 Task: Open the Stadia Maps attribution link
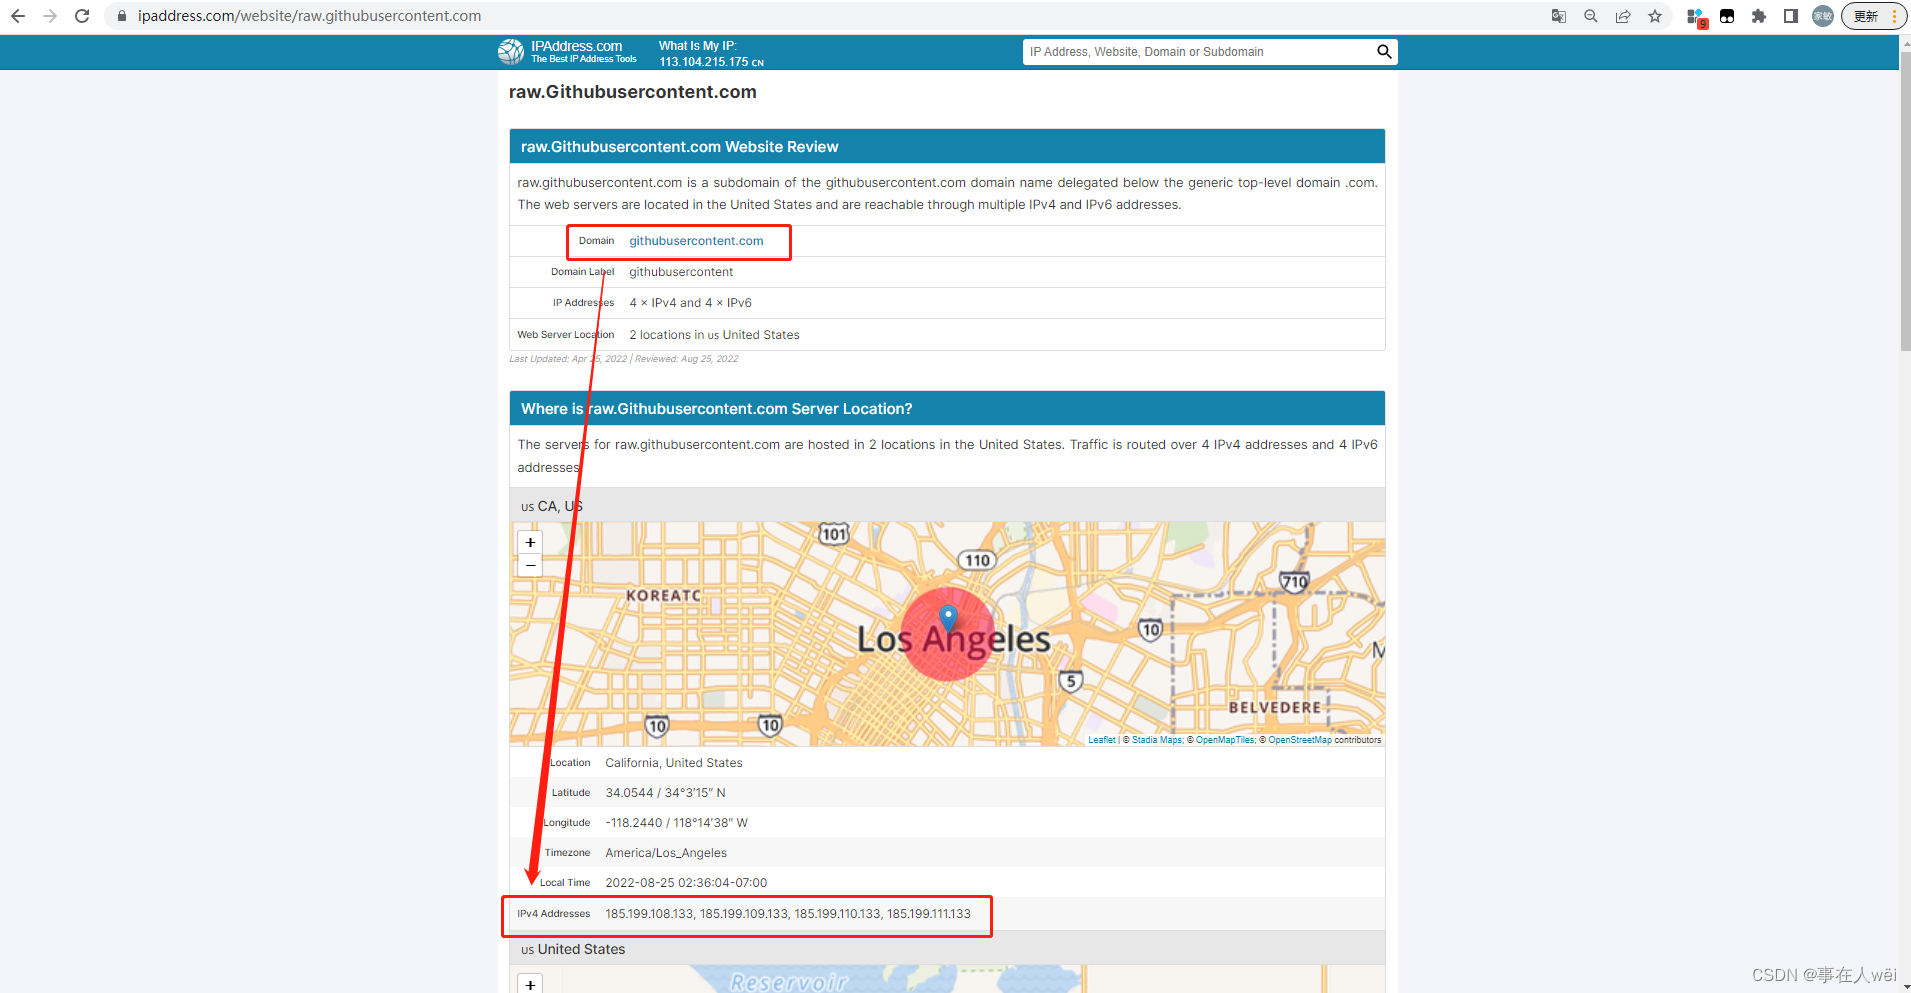(1157, 740)
